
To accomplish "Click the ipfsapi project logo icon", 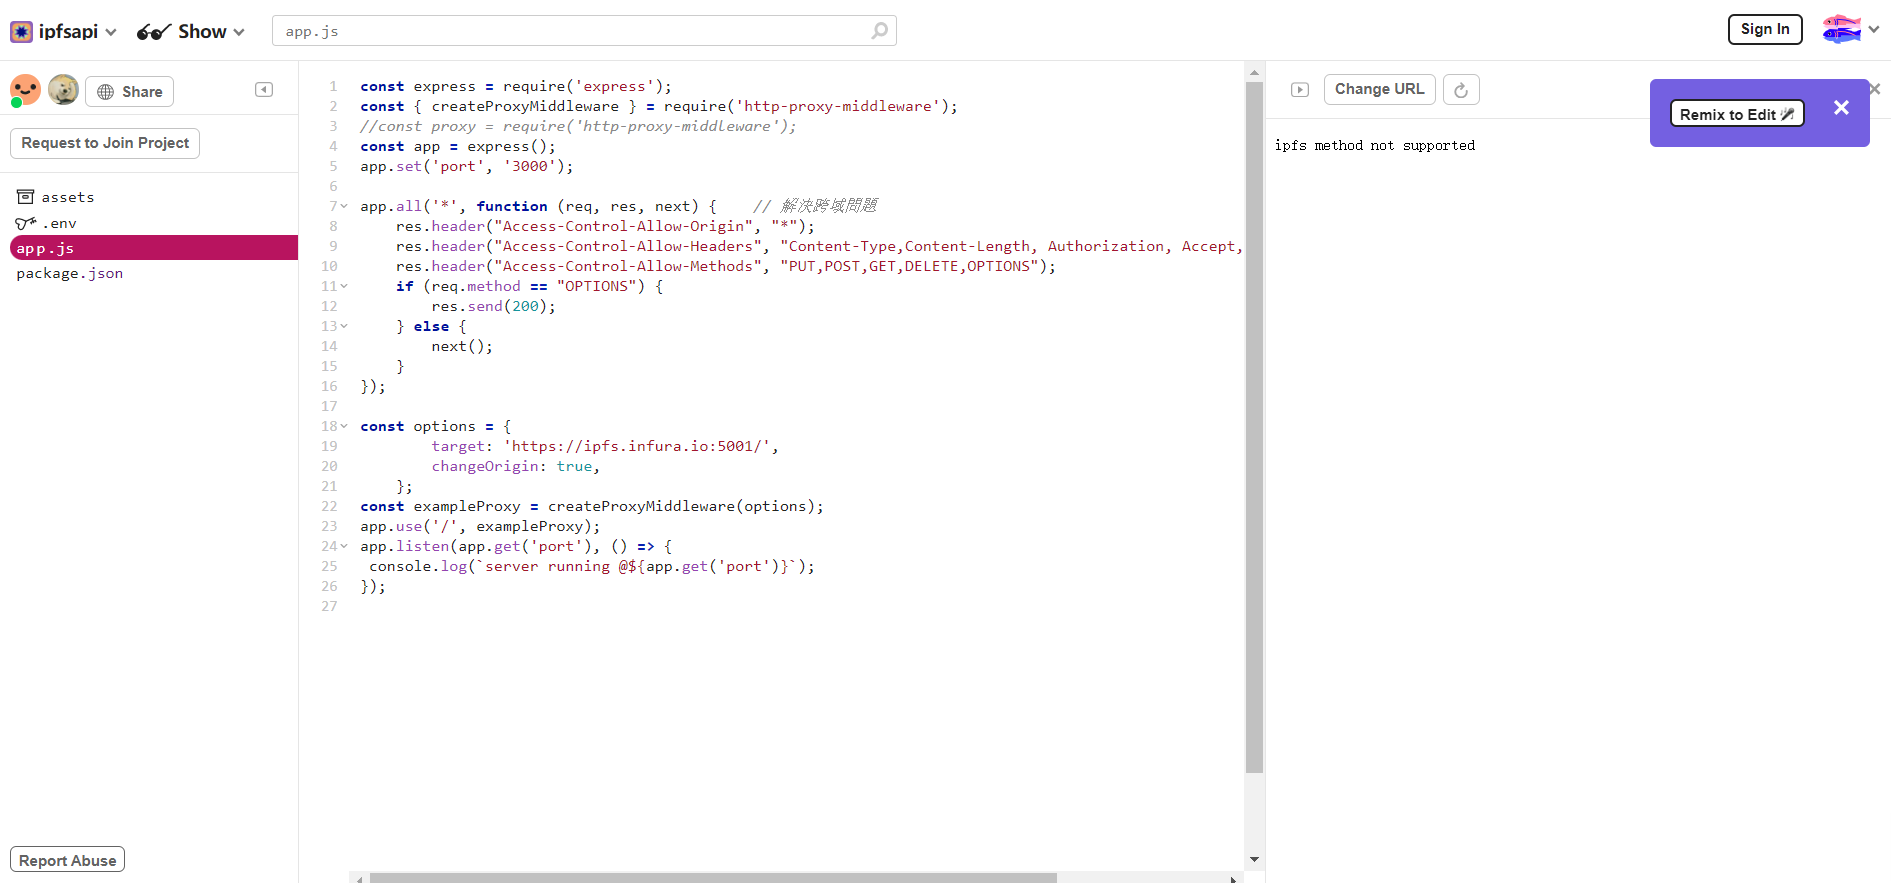I will pyautogui.click(x=21, y=32).
